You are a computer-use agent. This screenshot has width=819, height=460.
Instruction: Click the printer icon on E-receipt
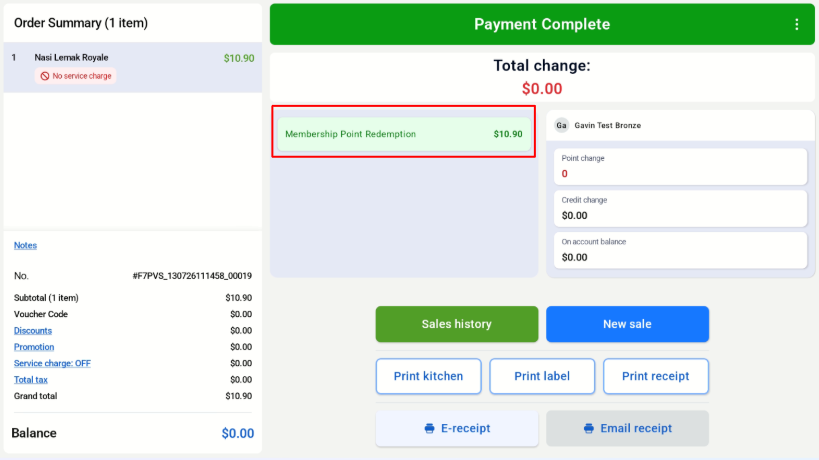coord(429,429)
